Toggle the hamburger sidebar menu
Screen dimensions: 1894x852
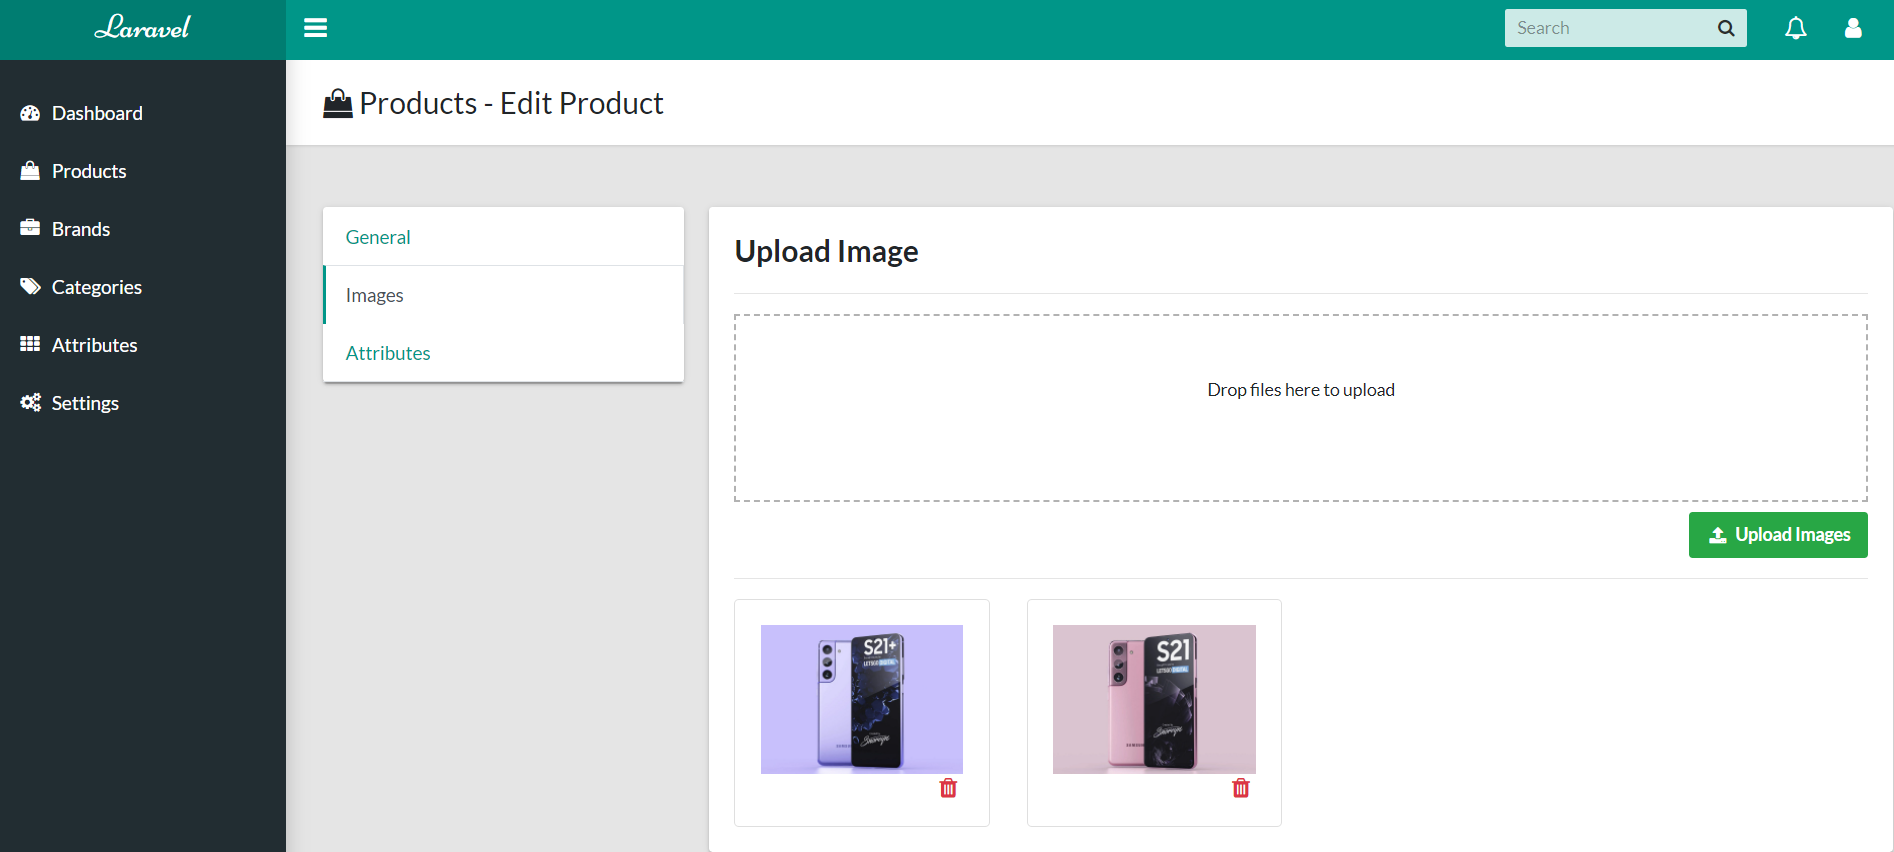point(316,28)
